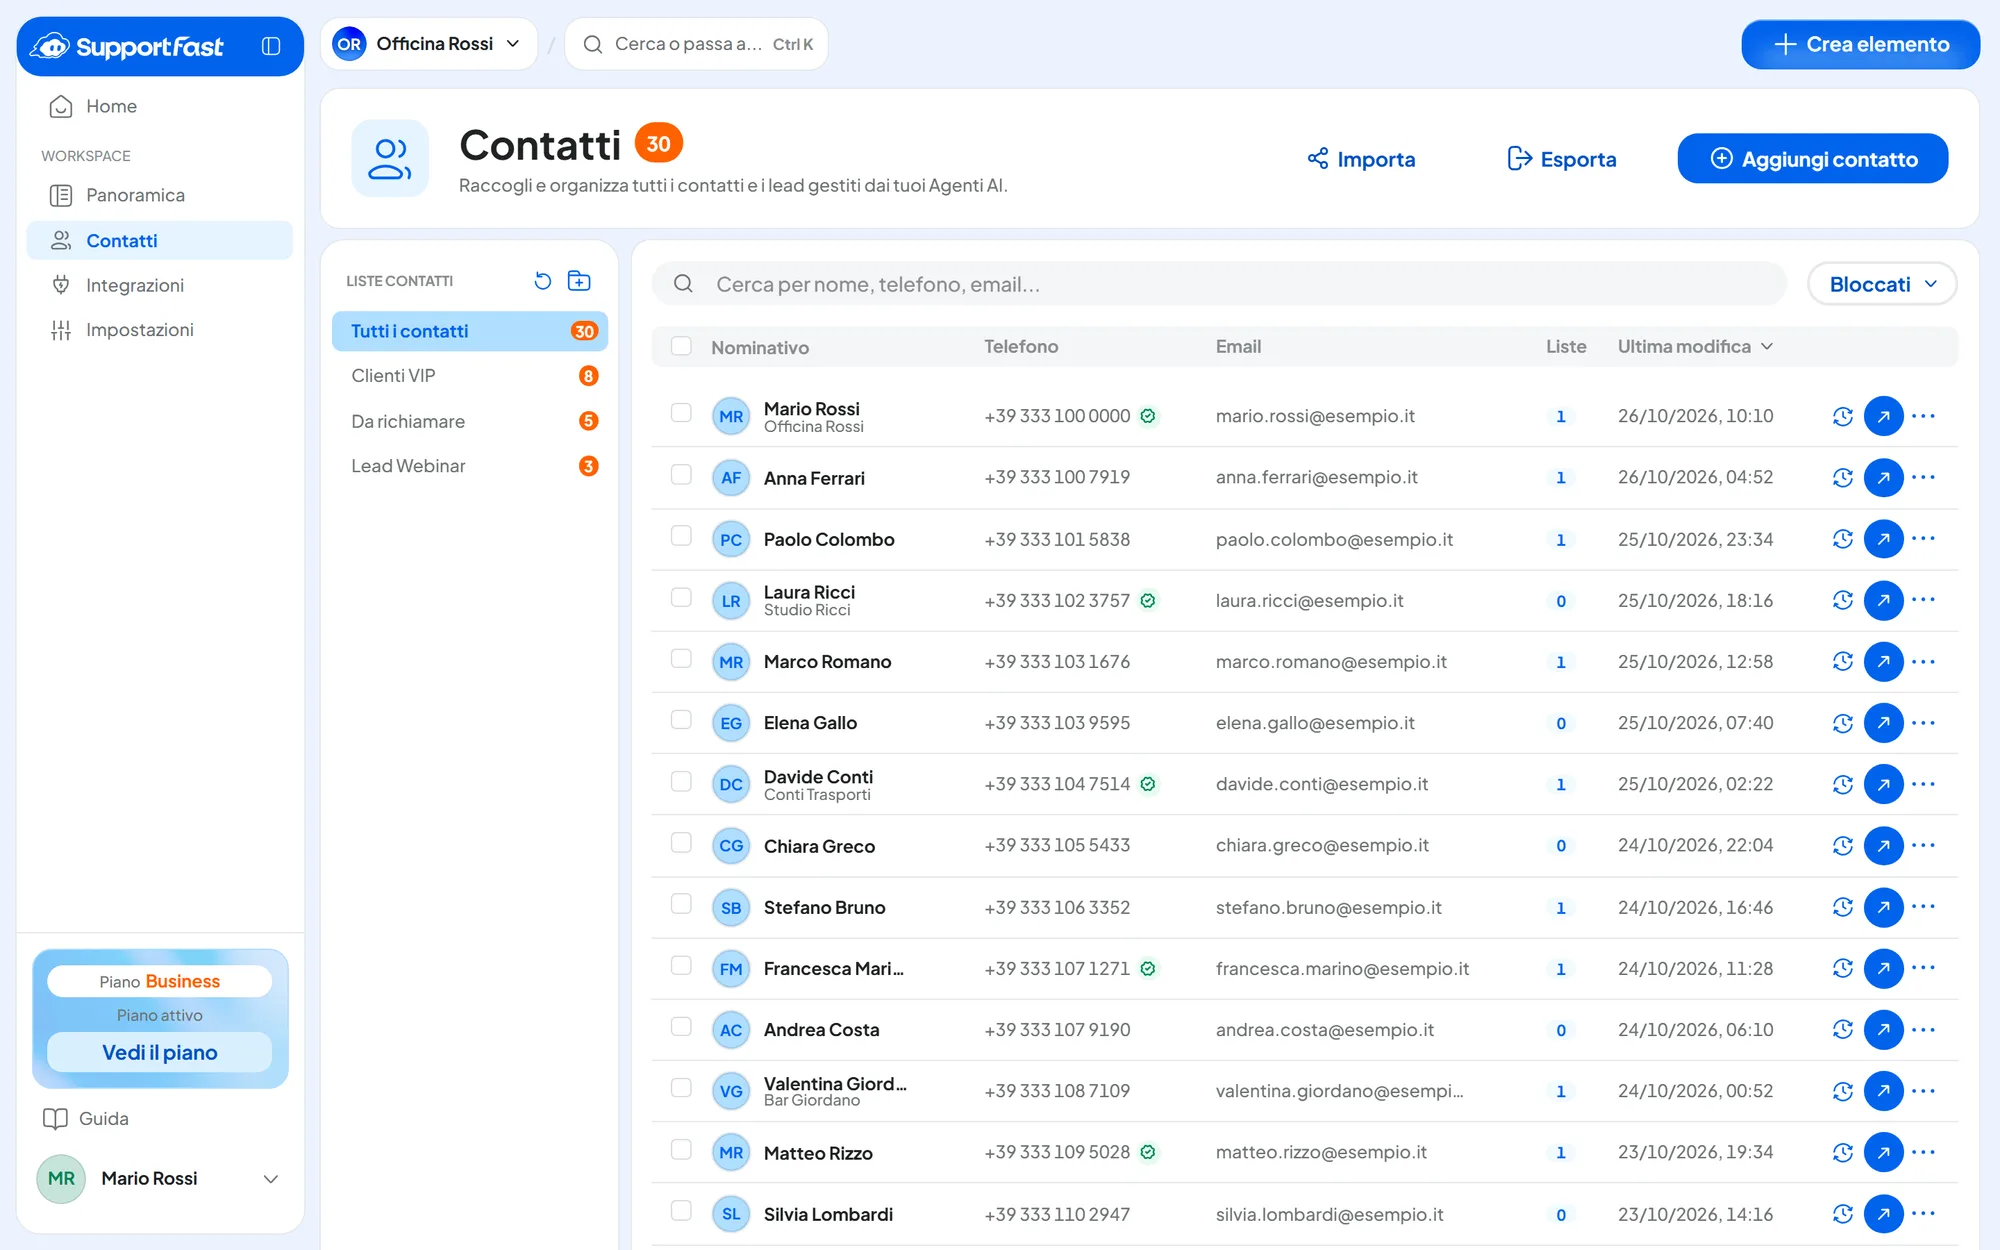Refresh the contact lists with the reload icon
This screenshot has width=2000, height=1250.
click(543, 281)
